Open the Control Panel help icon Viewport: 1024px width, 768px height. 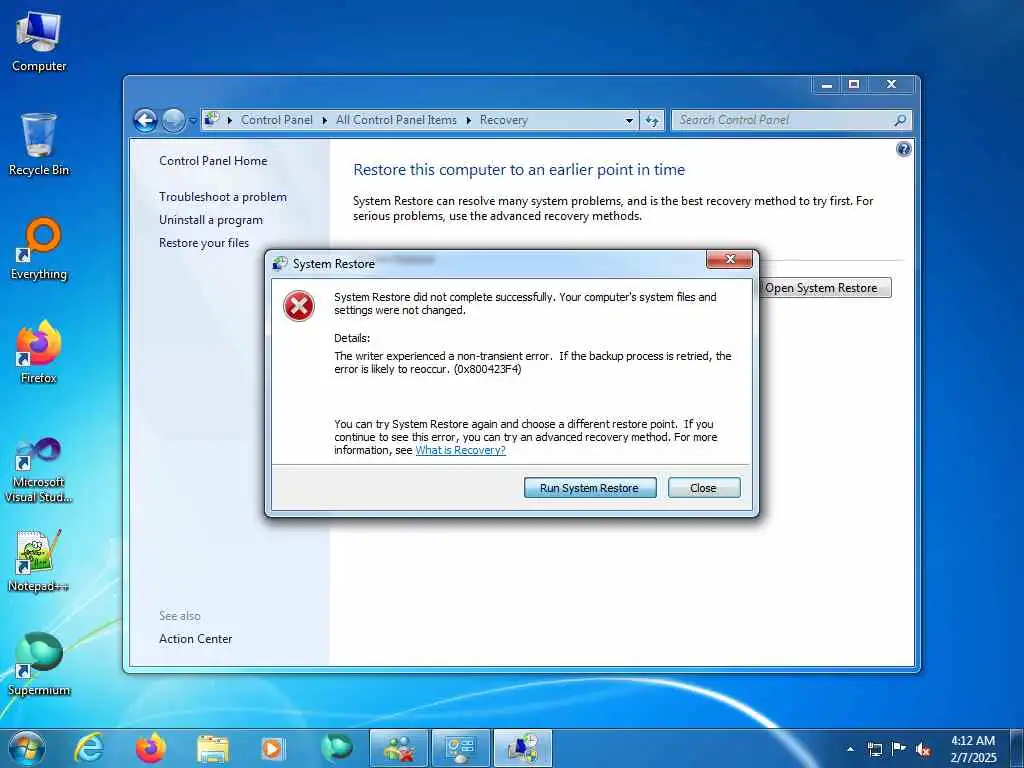pos(903,149)
